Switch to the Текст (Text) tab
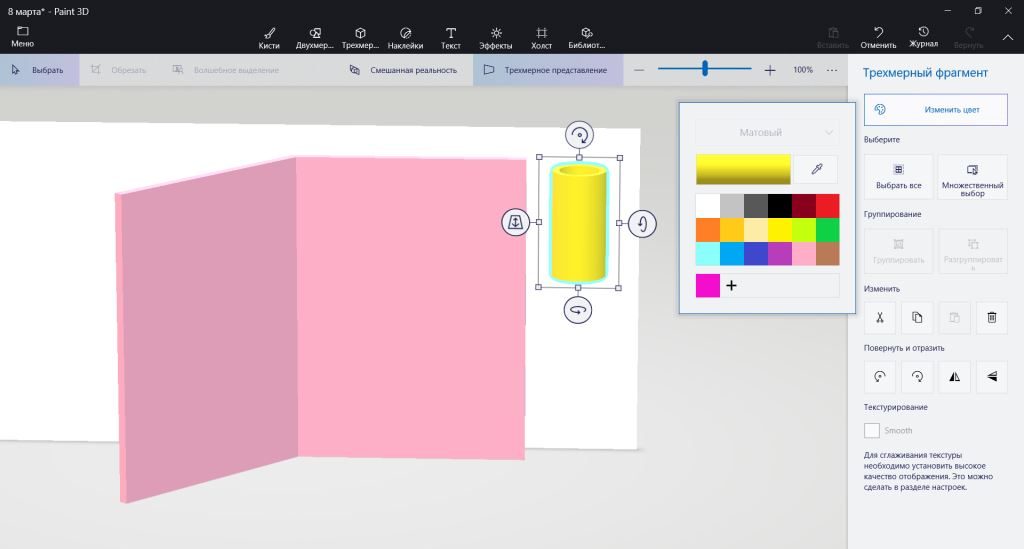This screenshot has height=549, width=1024. coord(451,38)
